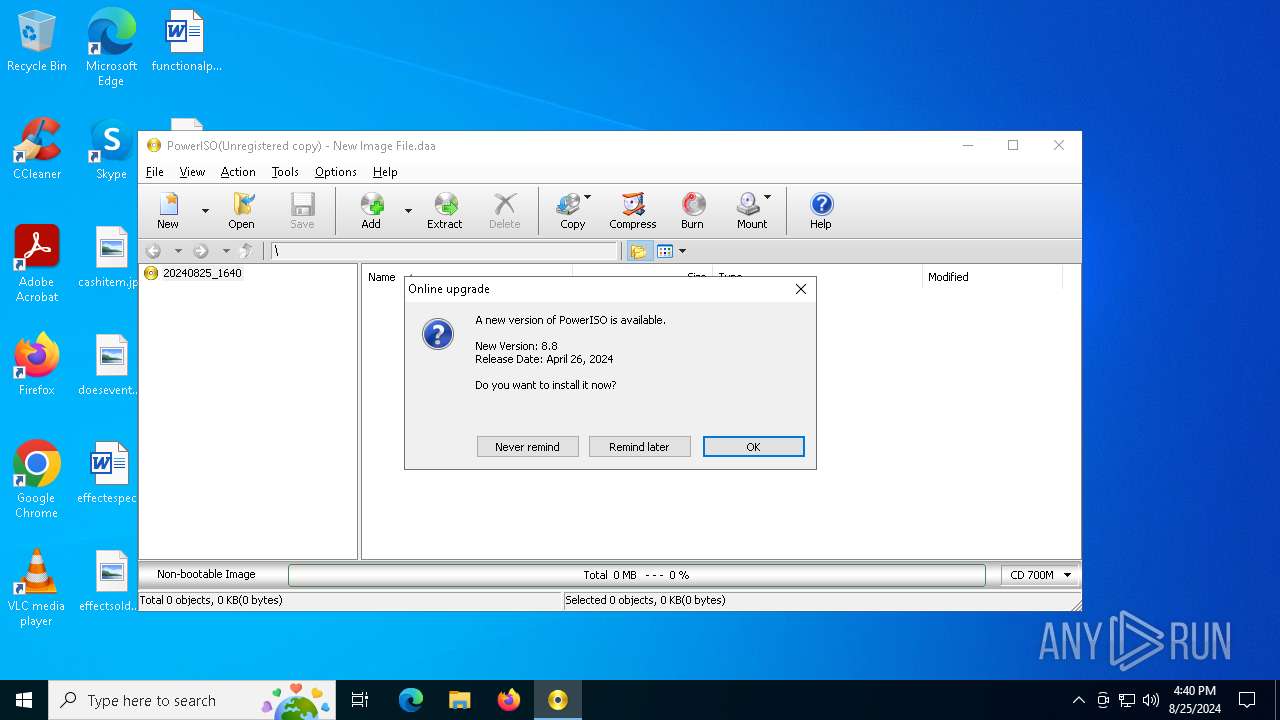1280x720 pixels.
Task: Click the Windows Start button
Action: point(24,700)
